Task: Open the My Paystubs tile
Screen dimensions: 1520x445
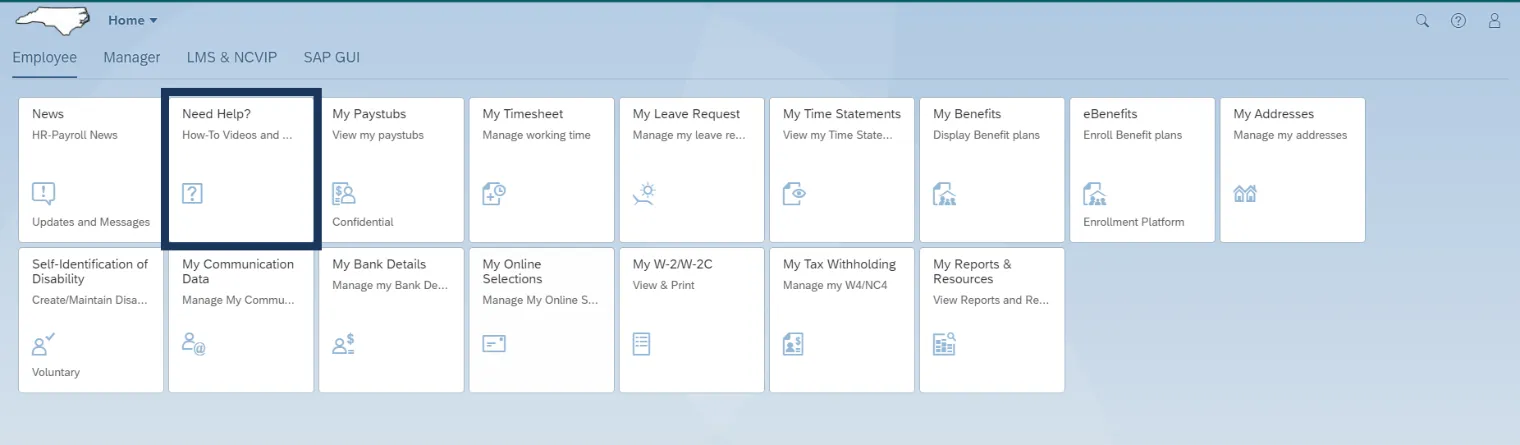Action: click(391, 169)
